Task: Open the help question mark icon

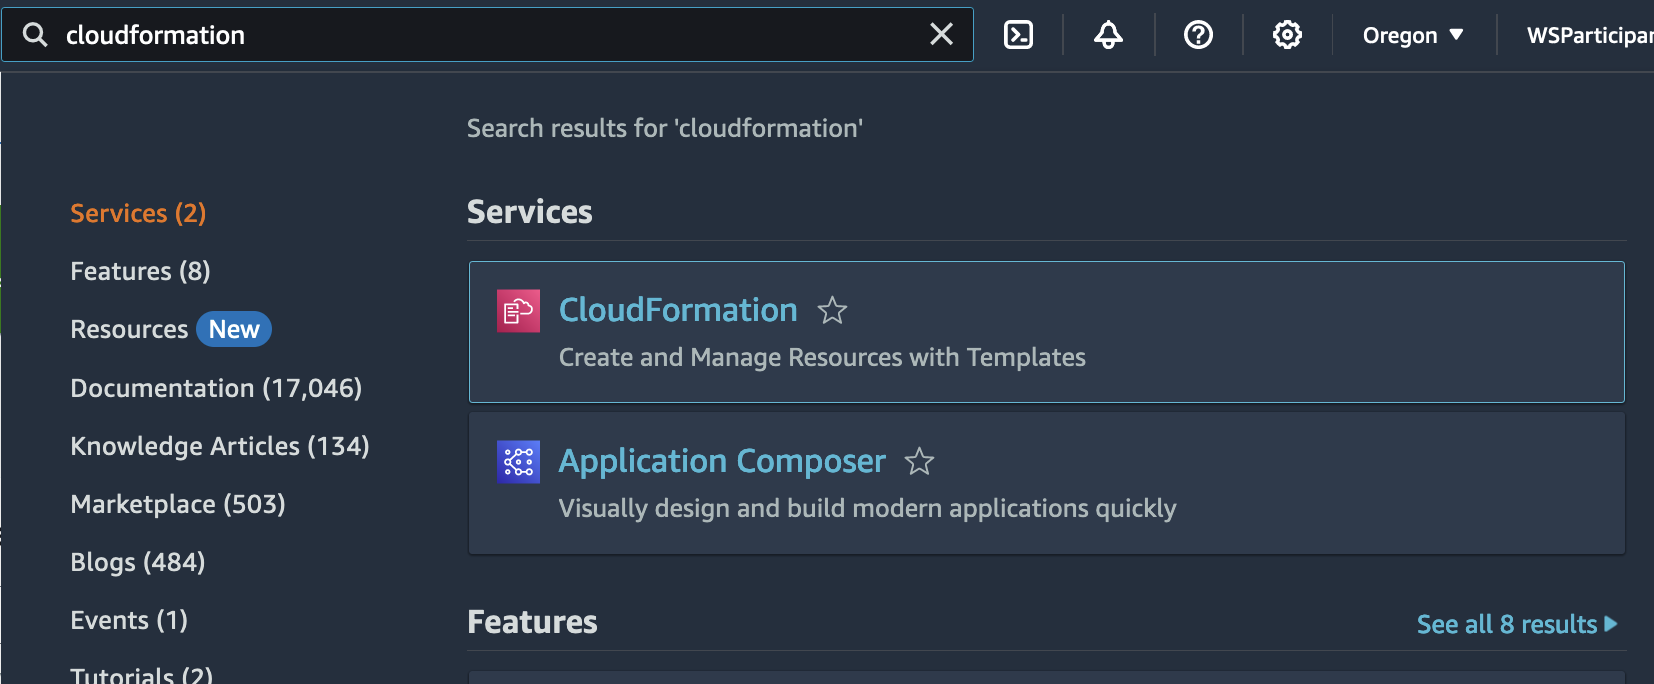Action: click(x=1198, y=35)
